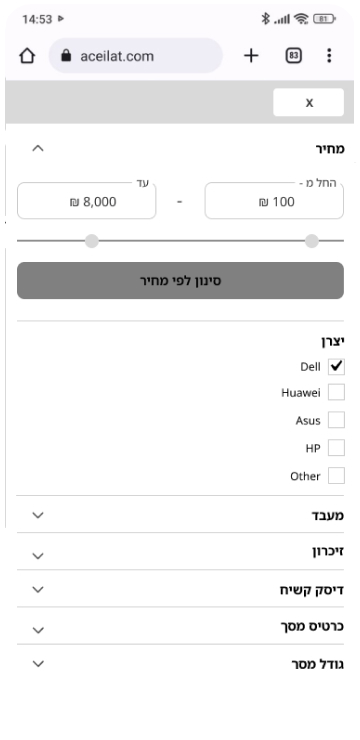Tap the browser home icon
This screenshot has height=740, width=360.
[27, 56]
